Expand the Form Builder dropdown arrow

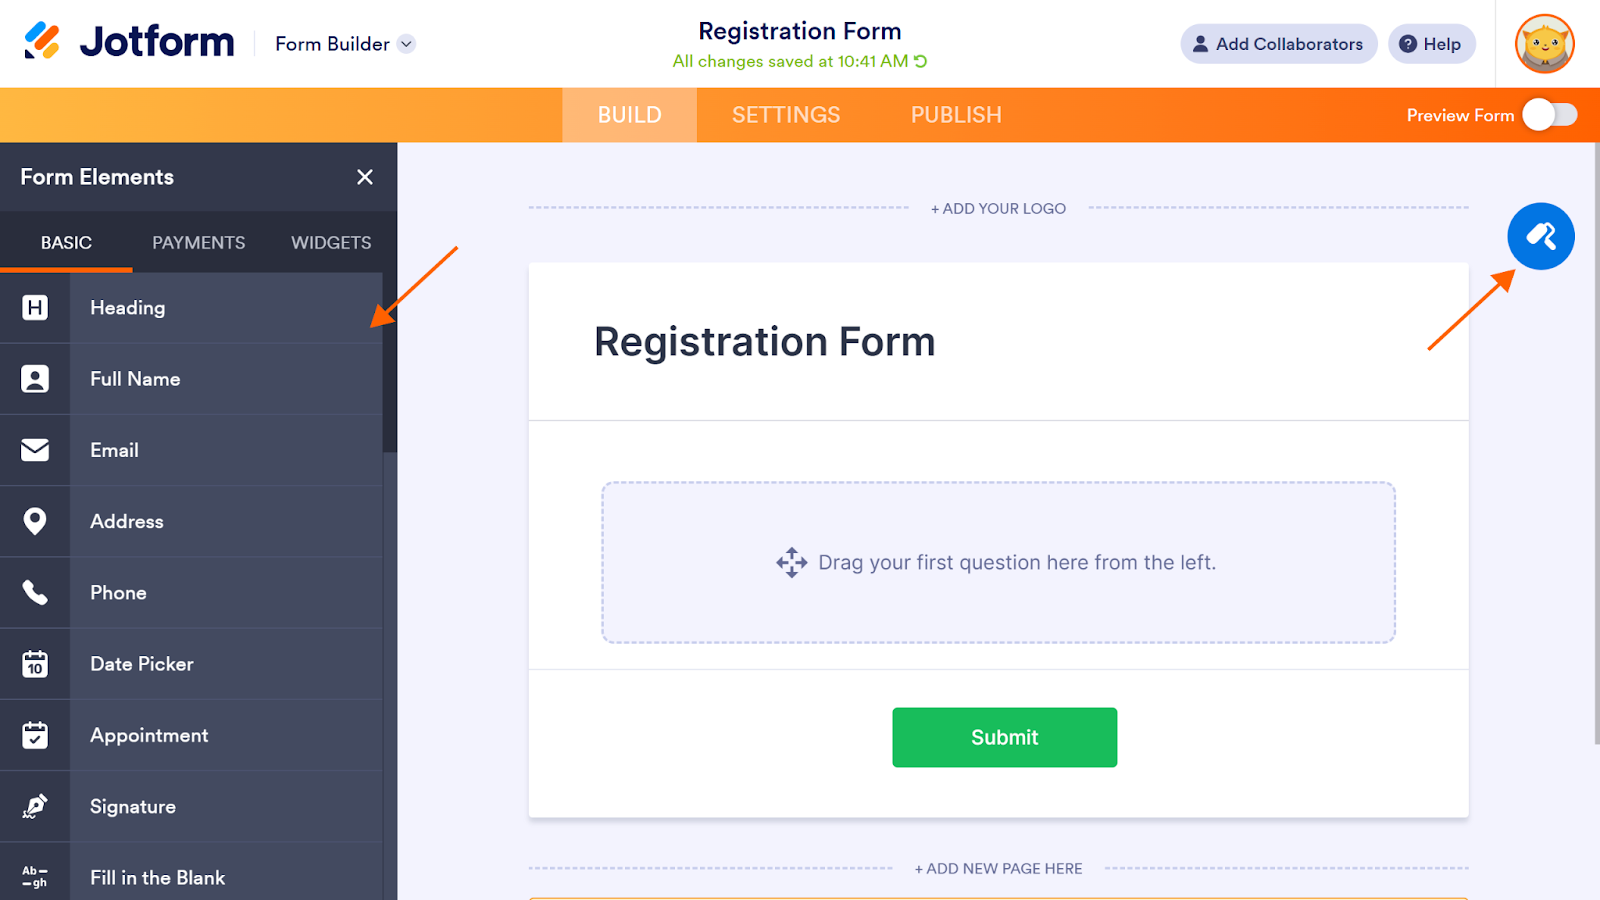click(x=406, y=44)
